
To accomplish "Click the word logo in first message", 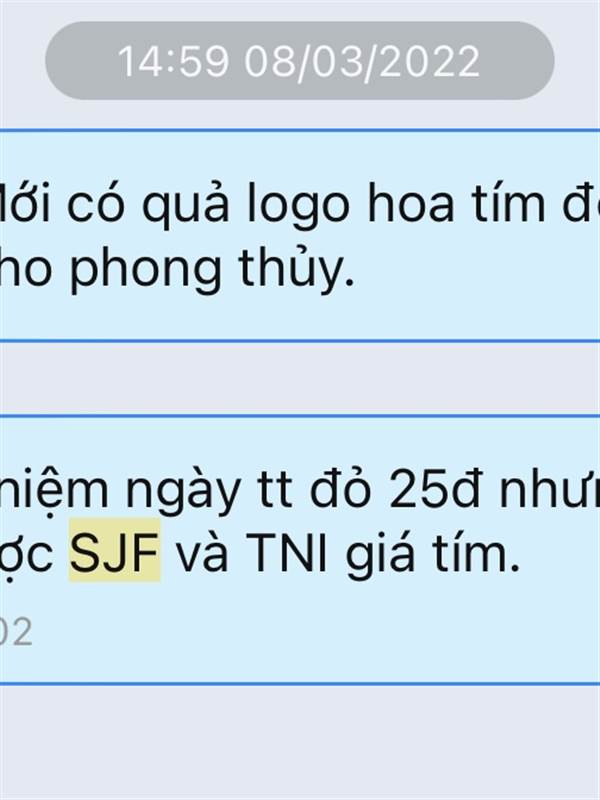I will 298,207.
